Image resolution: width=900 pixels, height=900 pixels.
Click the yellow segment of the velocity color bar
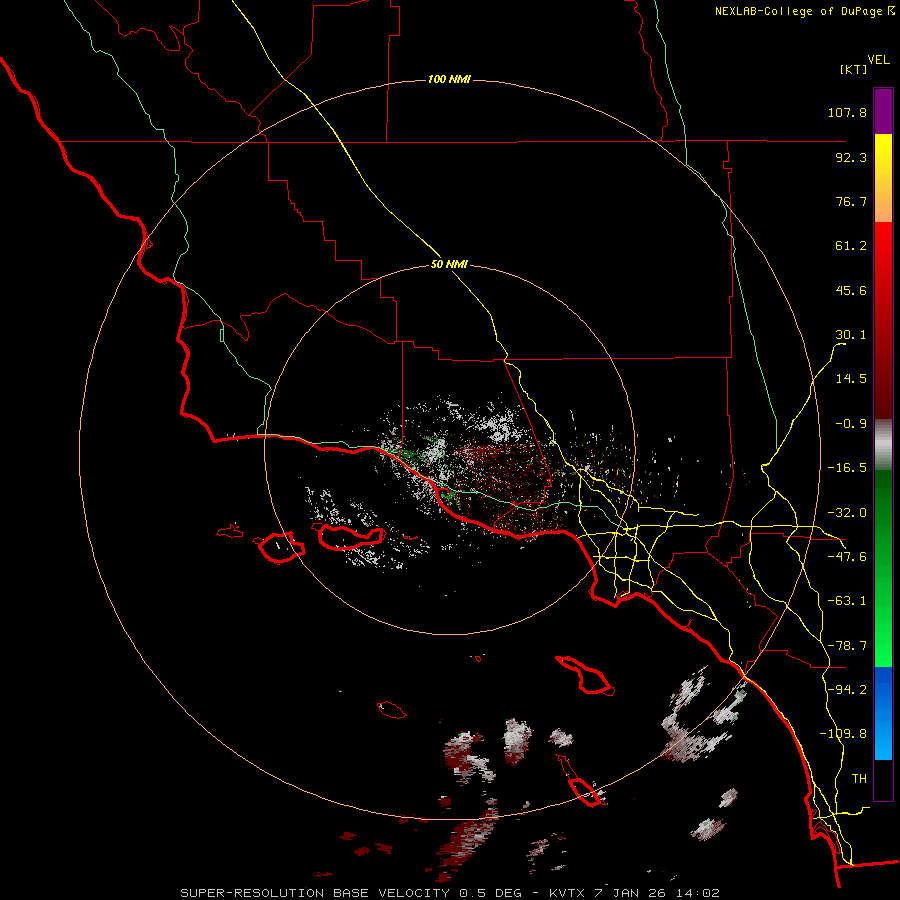click(x=883, y=178)
